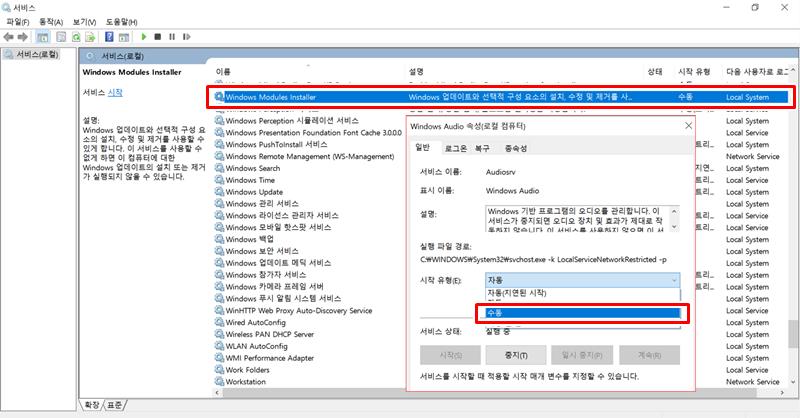The image size is (800, 418).
Task: Click inside the 설명 description text box
Action: (577, 218)
